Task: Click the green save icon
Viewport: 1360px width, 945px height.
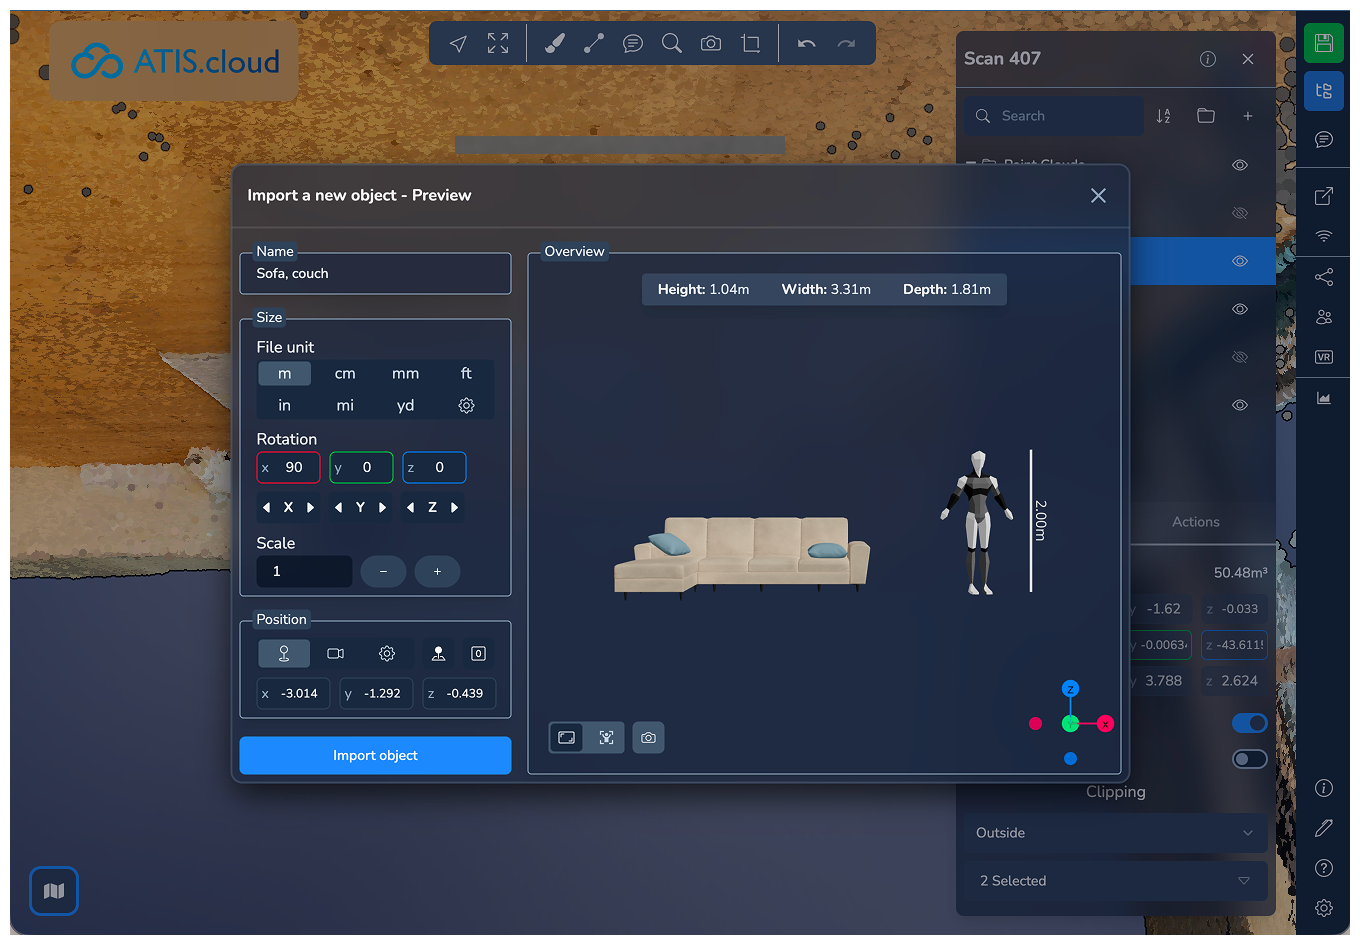Action: pos(1324,43)
